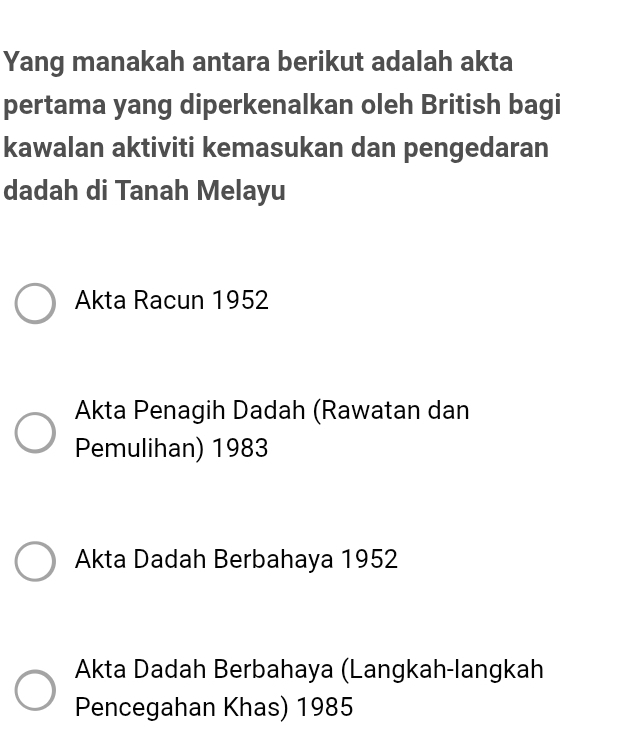Click question line starting "pertama yang diperkenalkan"

click(282, 105)
